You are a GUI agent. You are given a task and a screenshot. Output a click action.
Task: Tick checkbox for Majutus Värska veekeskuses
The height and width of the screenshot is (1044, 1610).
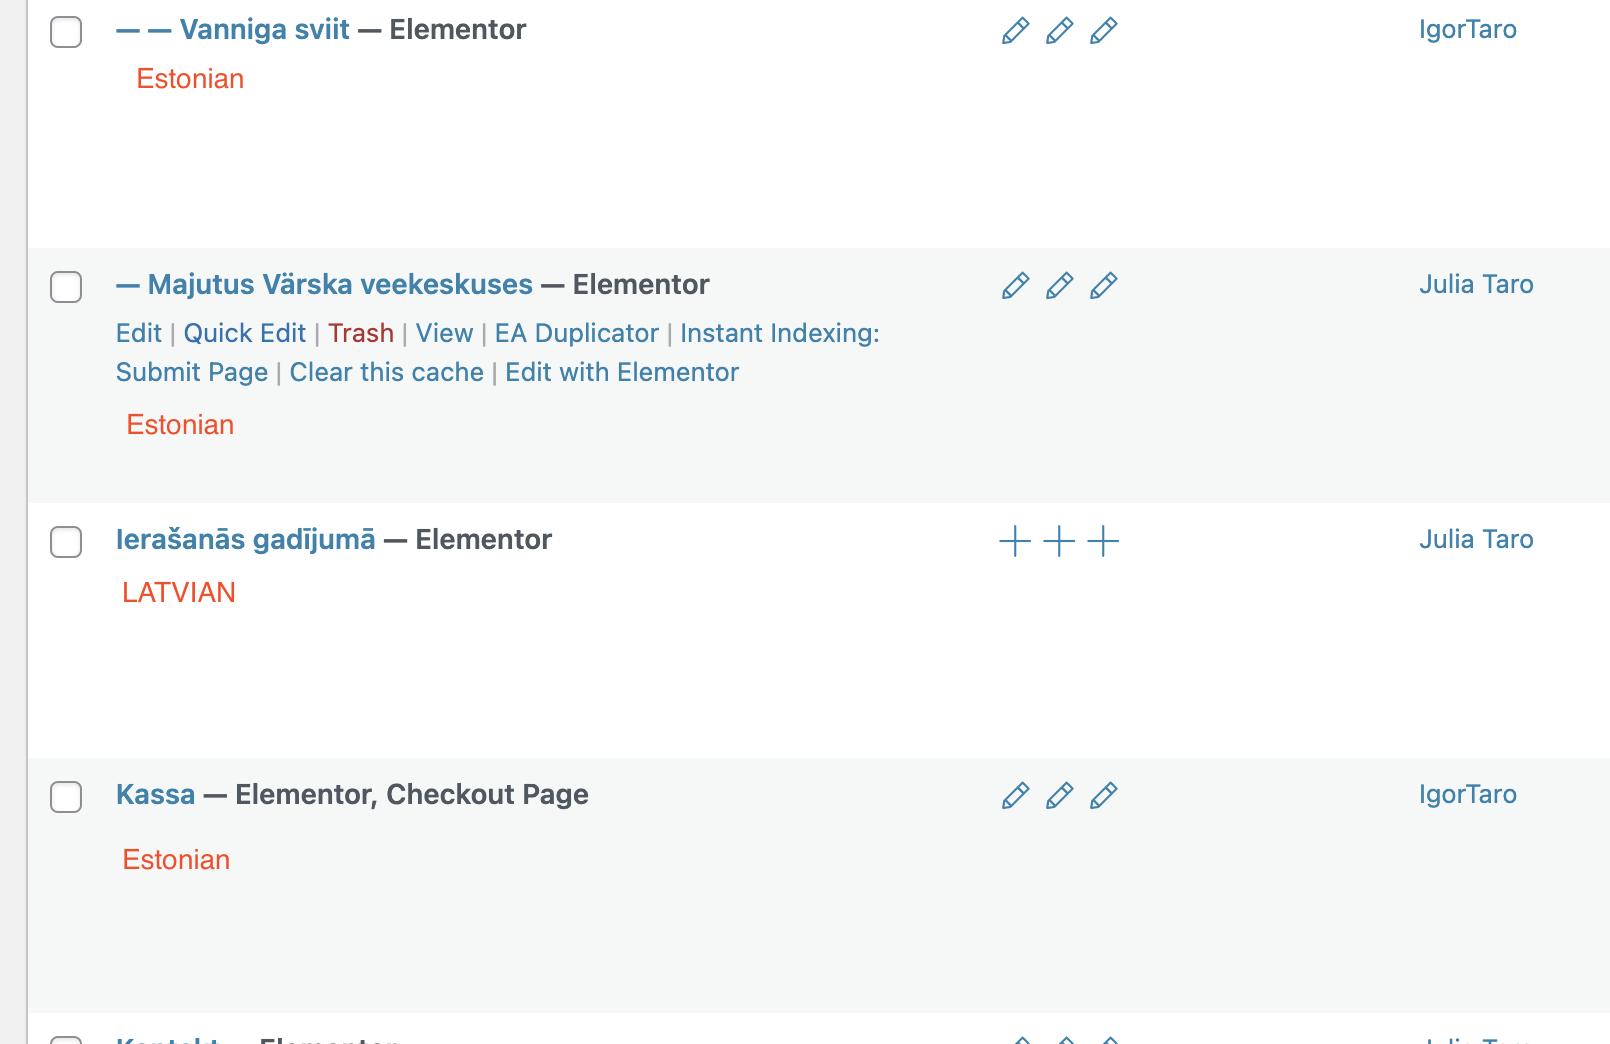tap(66, 287)
